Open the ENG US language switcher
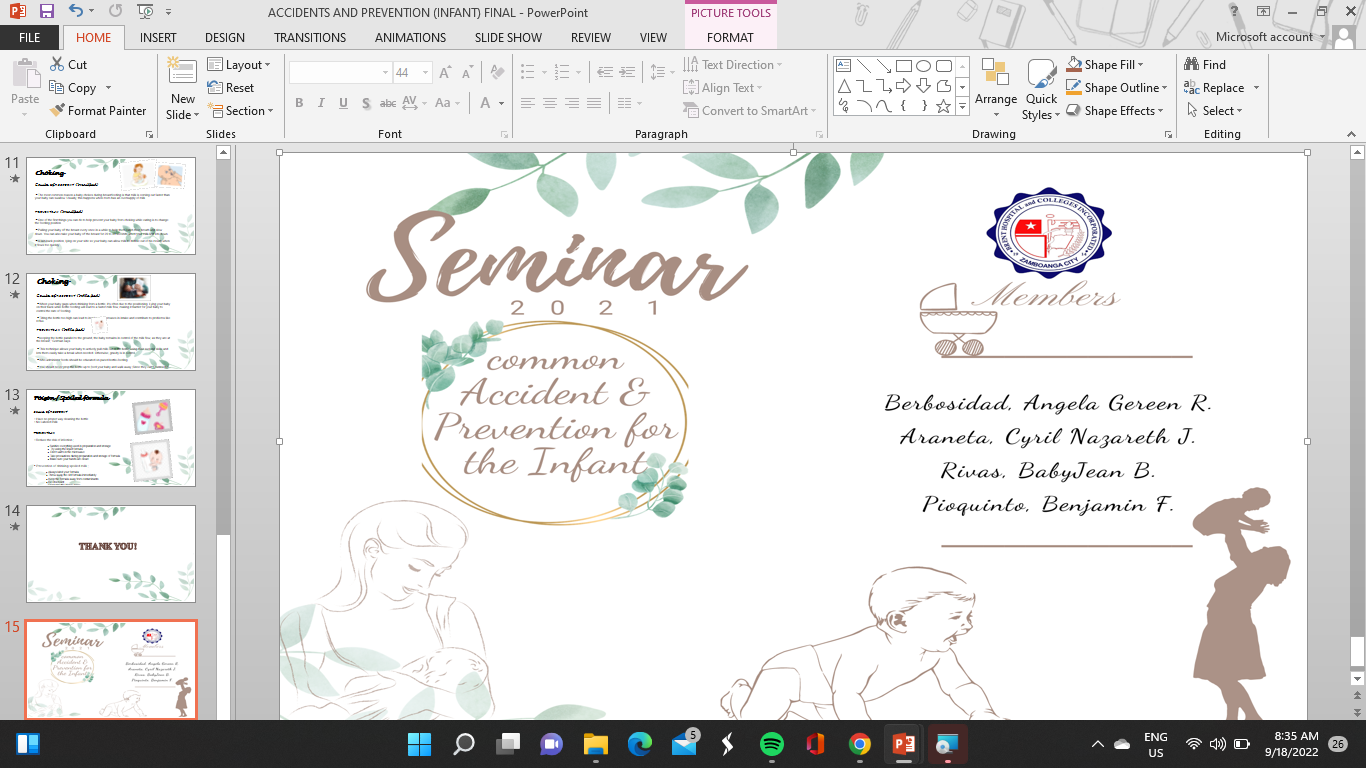1366x768 pixels. tap(1155, 744)
